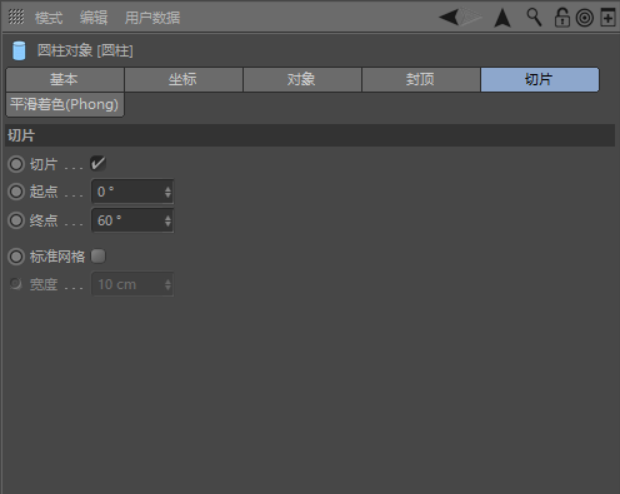Click the circular target mode icon
Screen dimensions: 620x494
pyautogui.click(x=585, y=18)
